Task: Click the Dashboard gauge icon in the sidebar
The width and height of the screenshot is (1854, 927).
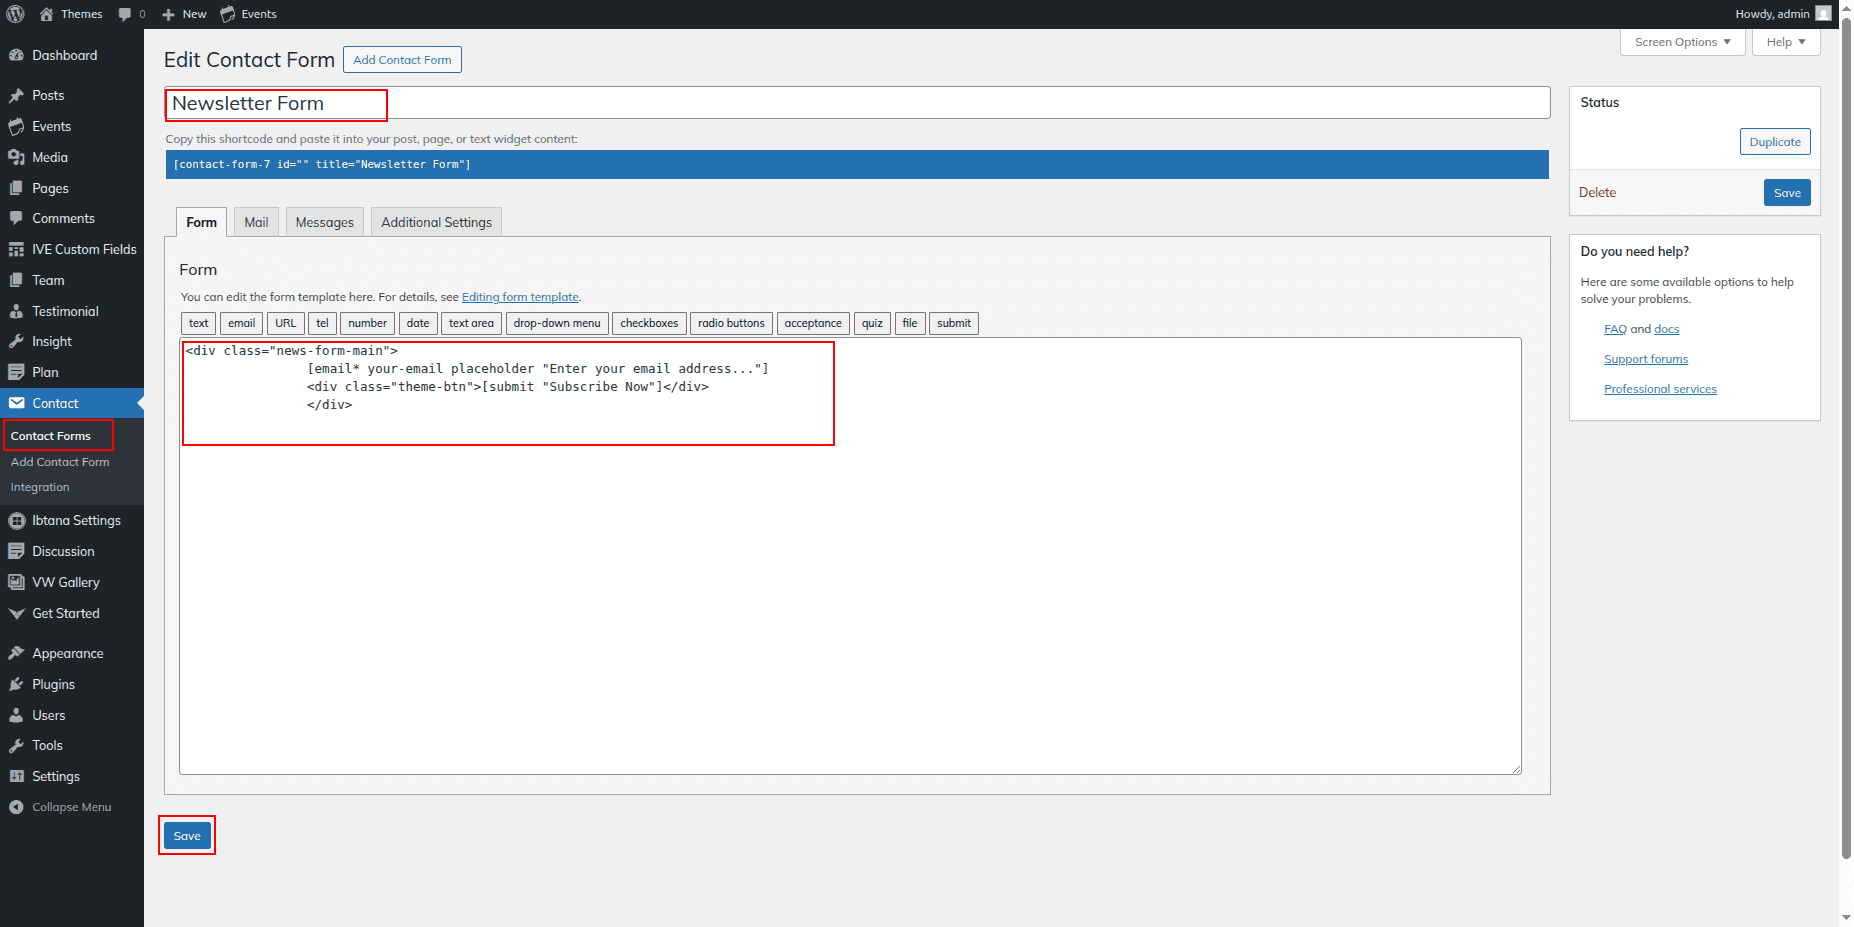Action: coord(16,56)
